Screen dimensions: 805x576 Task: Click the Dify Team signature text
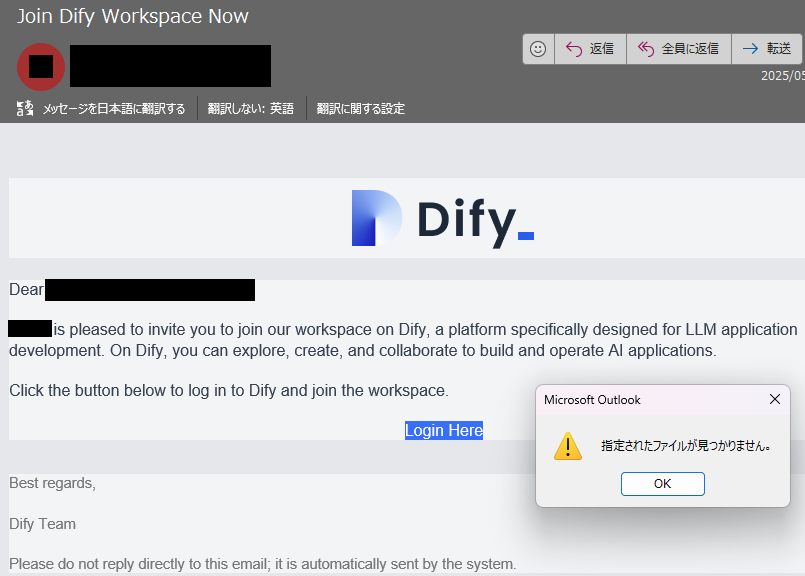(43, 524)
